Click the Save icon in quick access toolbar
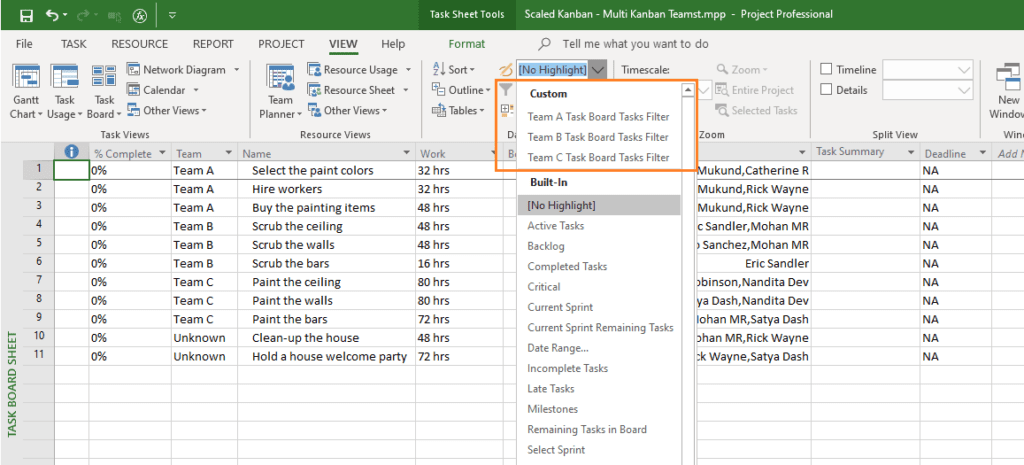The image size is (1024, 465). click(27, 15)
